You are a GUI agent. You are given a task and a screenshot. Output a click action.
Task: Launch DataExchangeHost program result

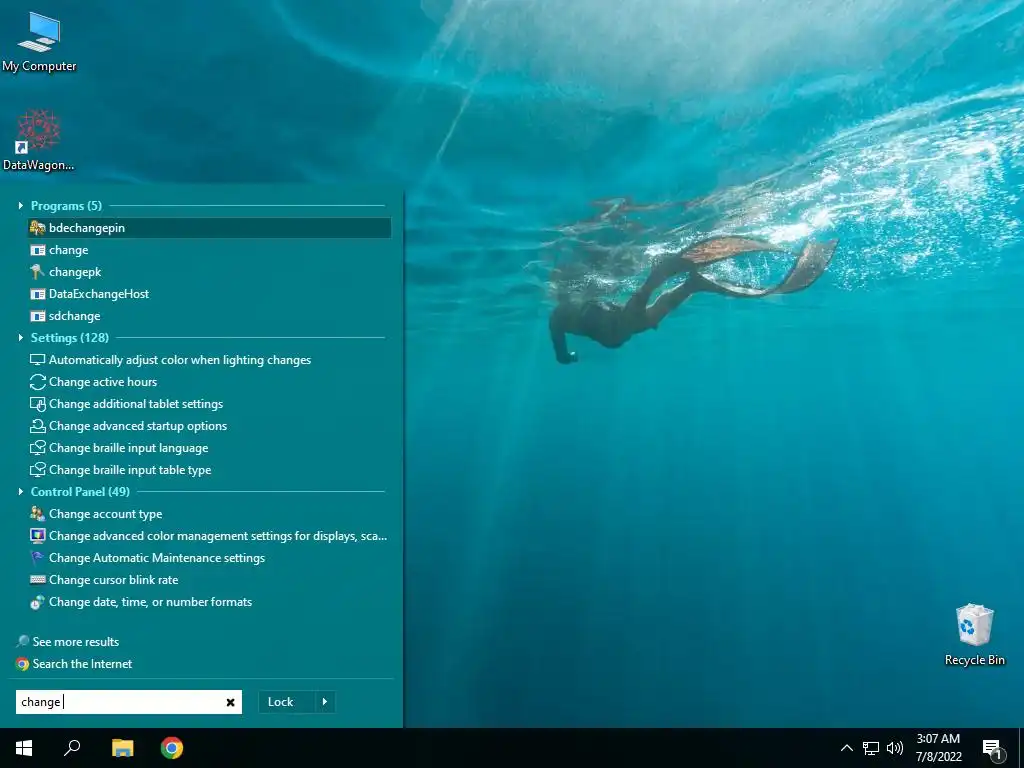click(x=209, y=294)
